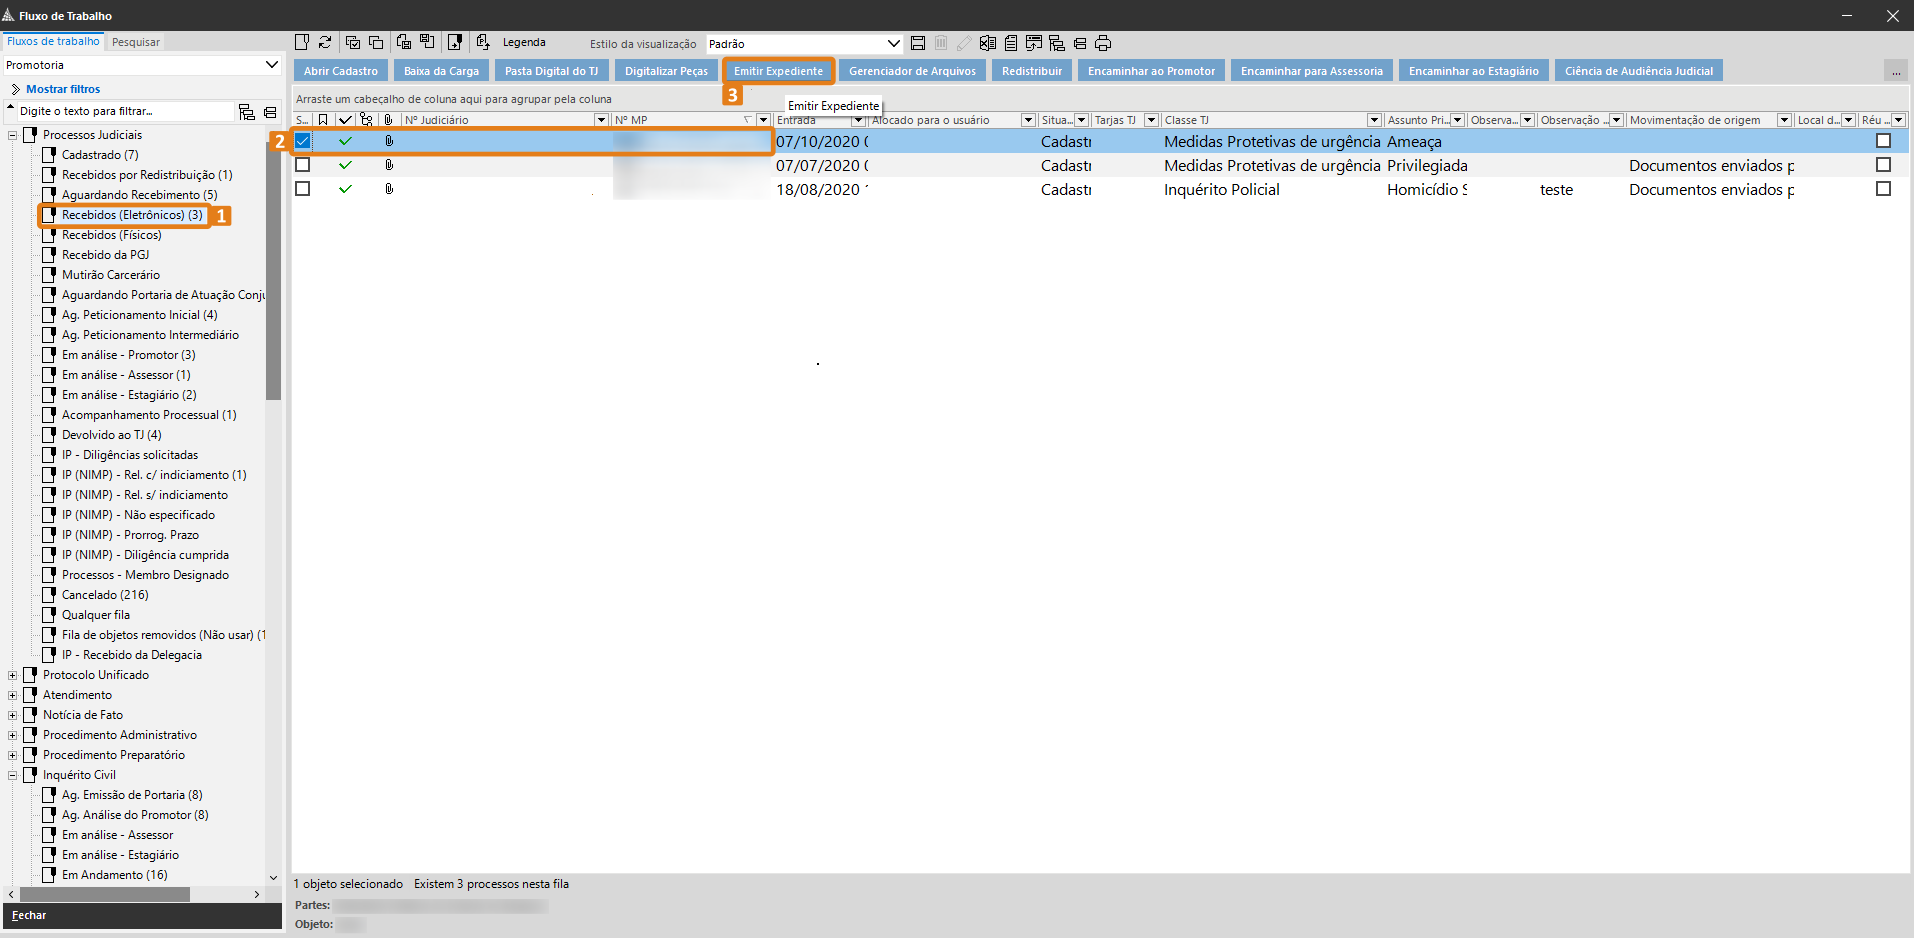
Task: Click the Gerenciador de Arquivos button
Action: (x=912, y=71)
